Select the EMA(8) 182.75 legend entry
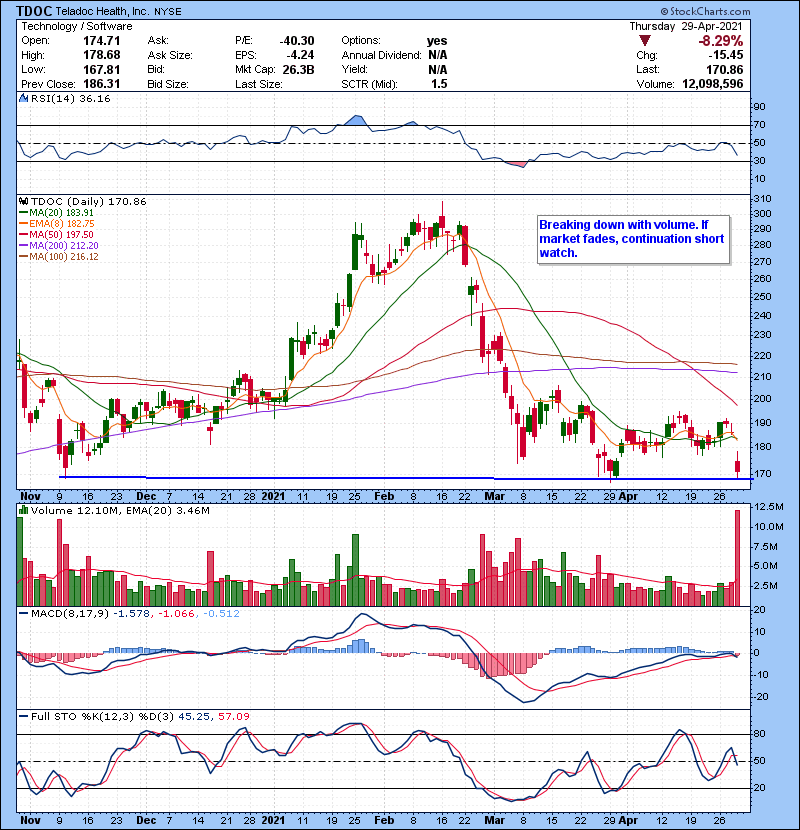This screenshot has width=800, height=830. 57,224
